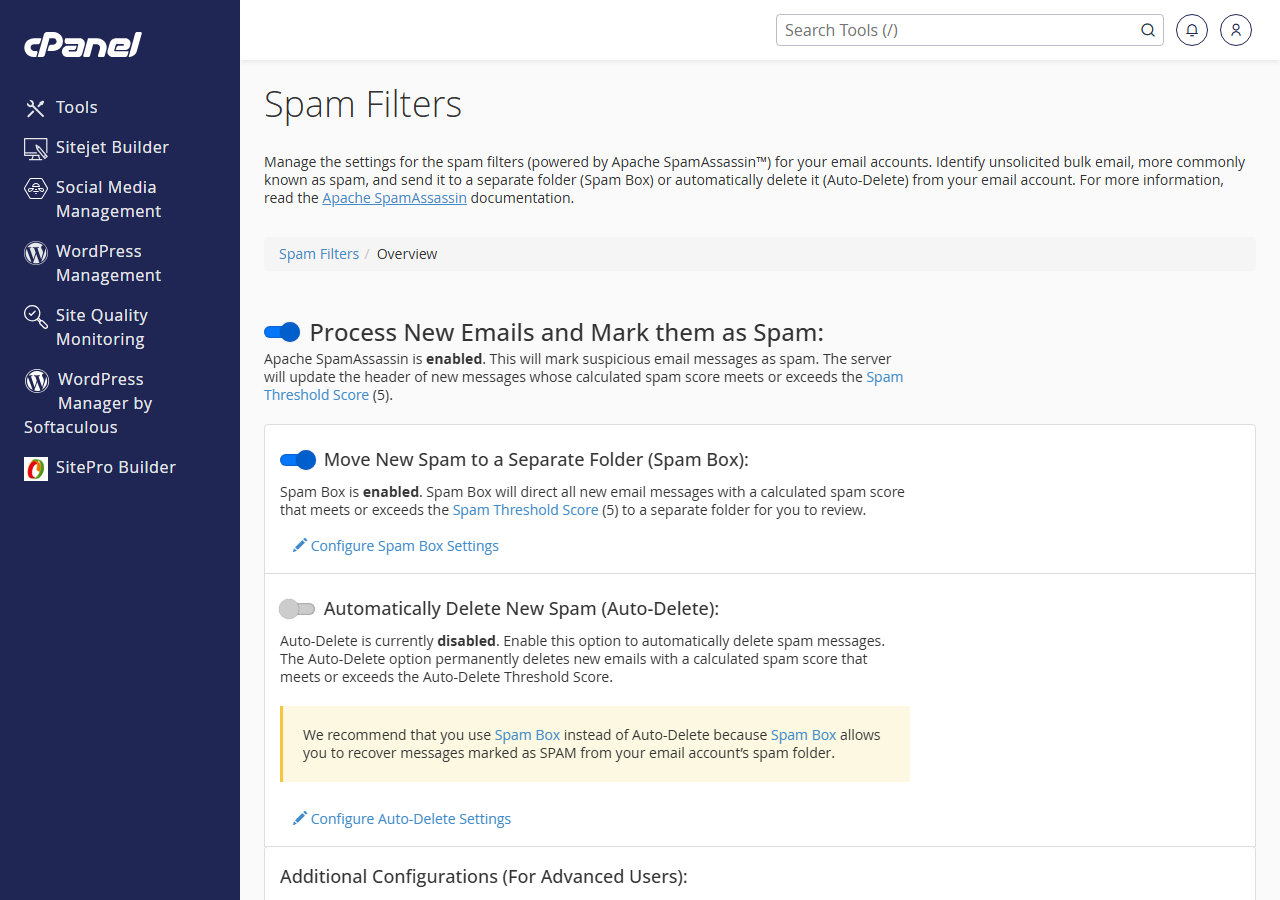The height and width of the screenshot is (900, 1280).
Task: Click first Spam Box link in yellow notice
Action: (527, 735)
